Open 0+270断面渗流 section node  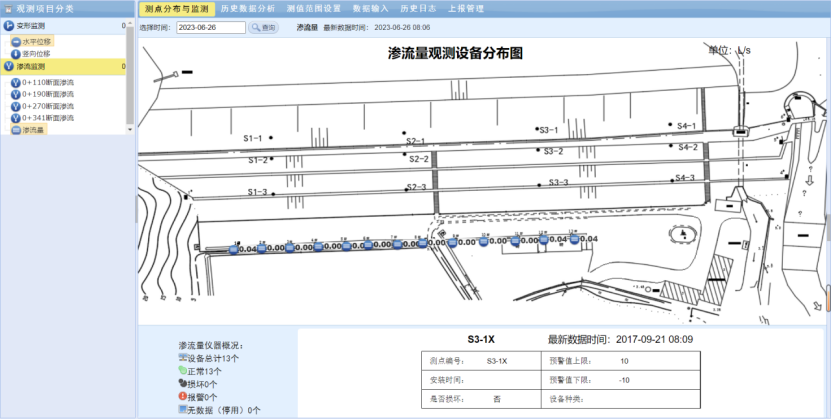coord(46,106)
